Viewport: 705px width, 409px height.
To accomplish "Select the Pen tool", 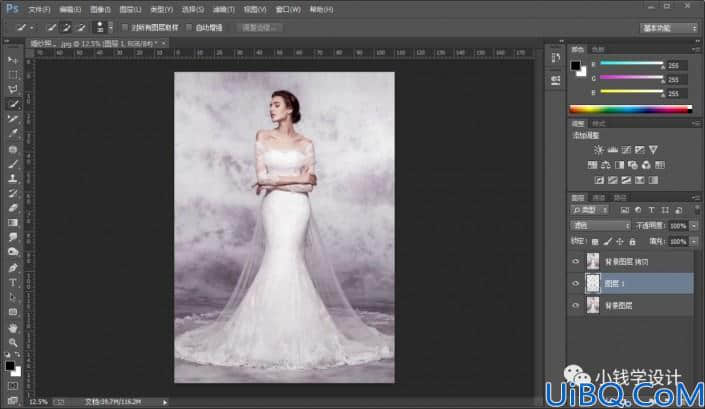I will point(13,268).
